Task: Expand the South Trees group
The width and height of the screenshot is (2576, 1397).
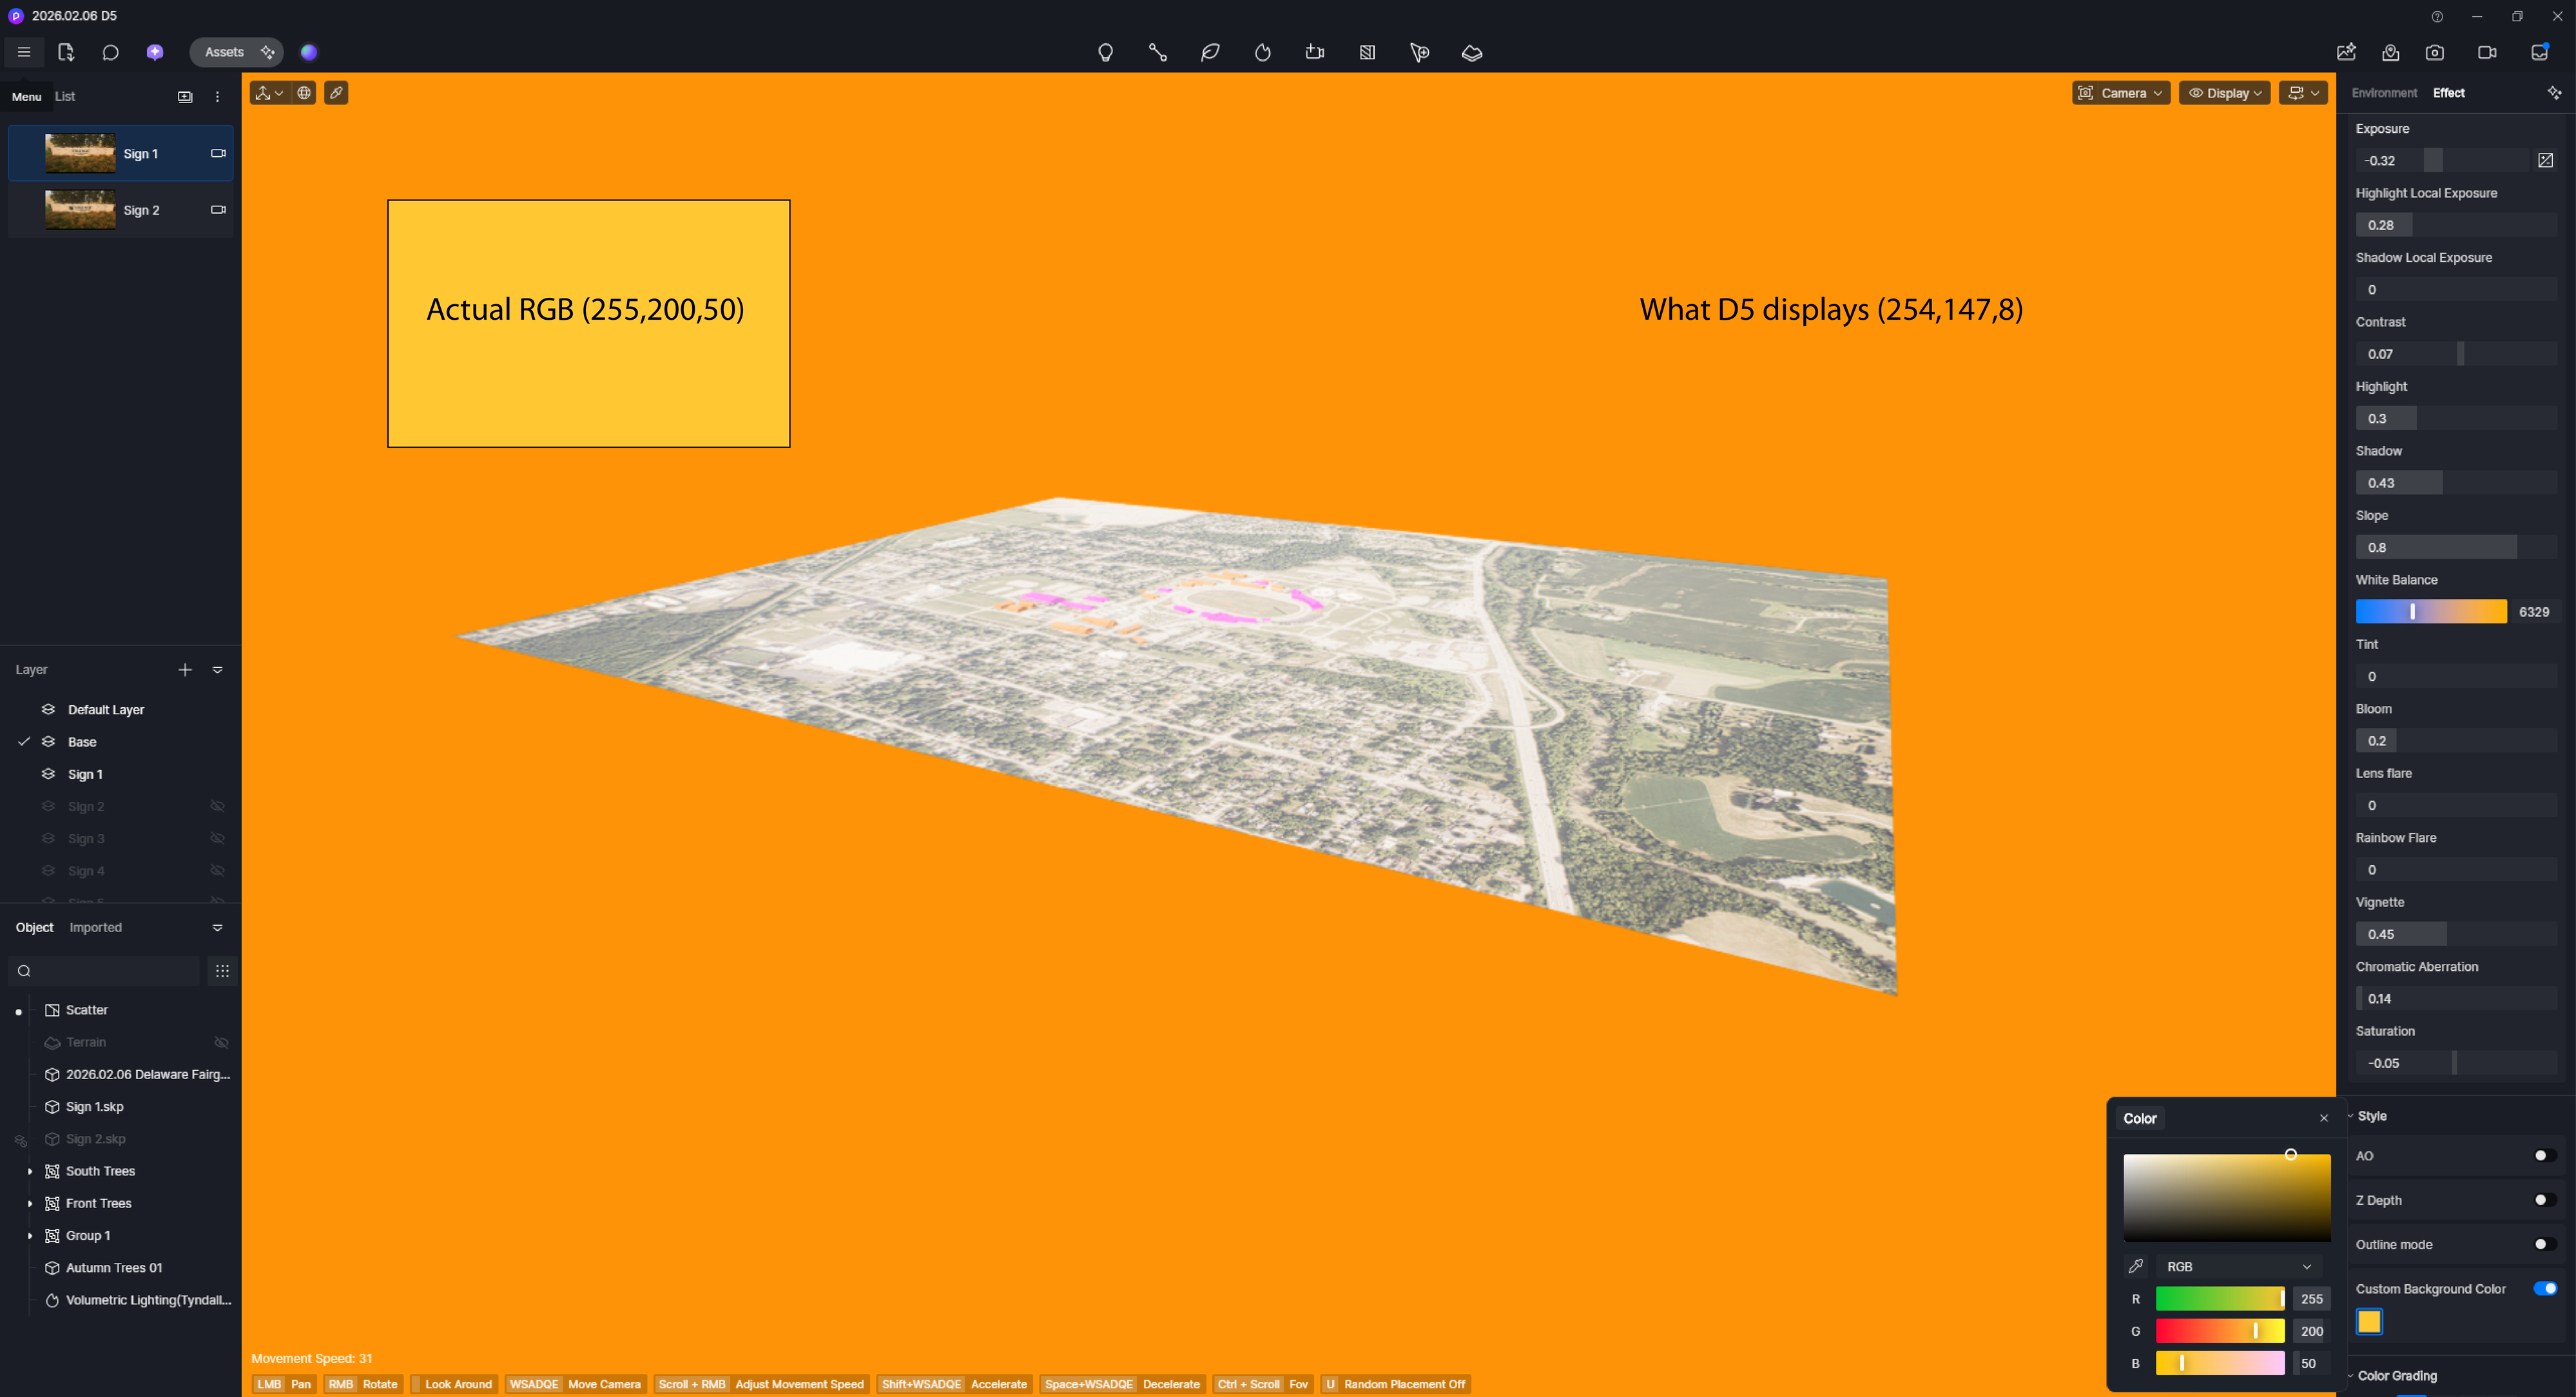Action: coord(30,1171)
